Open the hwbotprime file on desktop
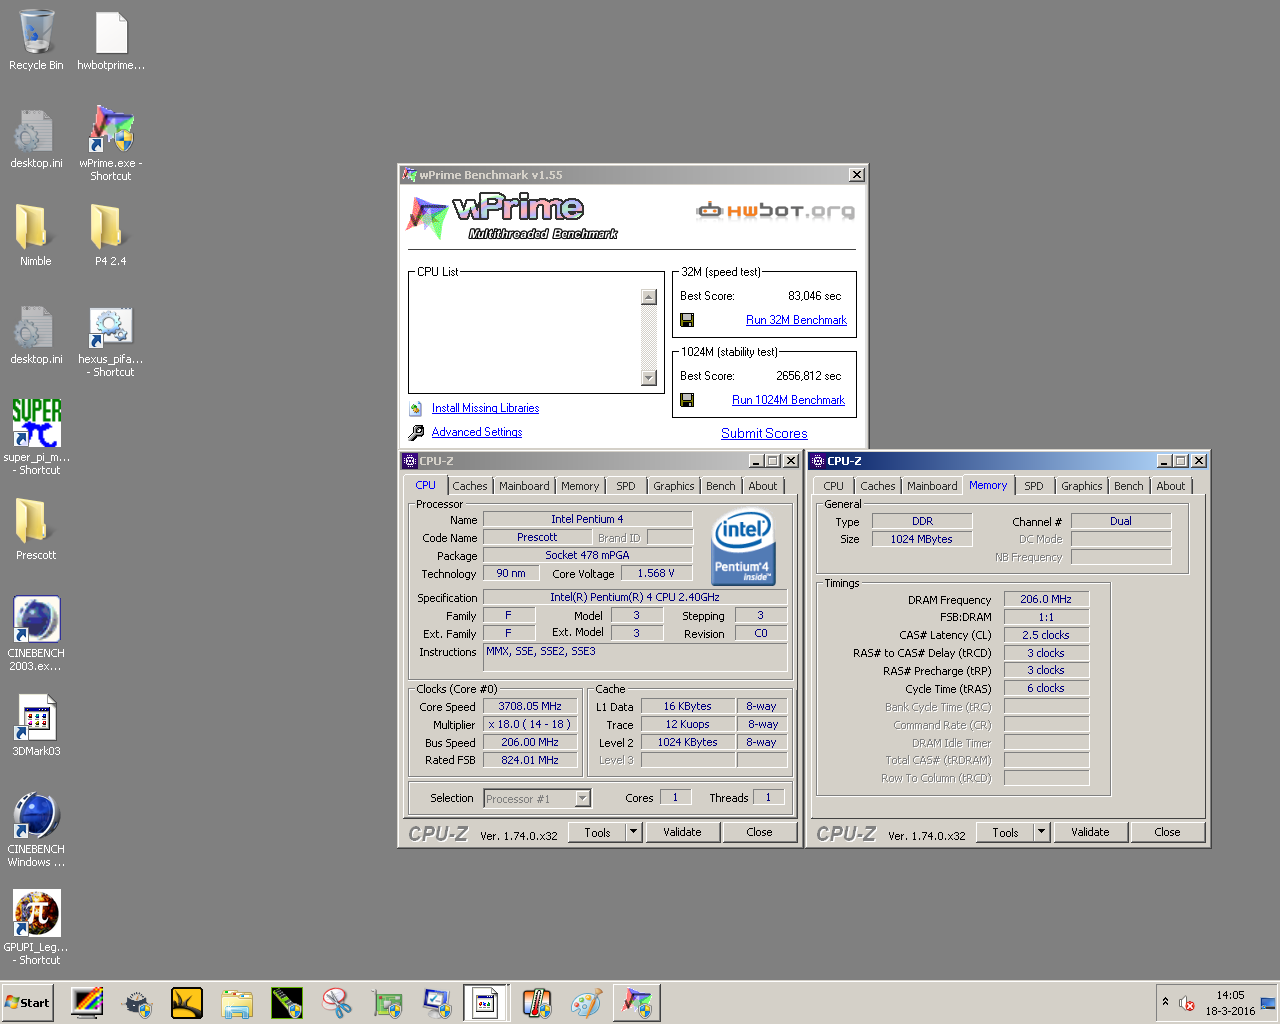Viewport: 1280px width, 1024px height. pos(111,40)
